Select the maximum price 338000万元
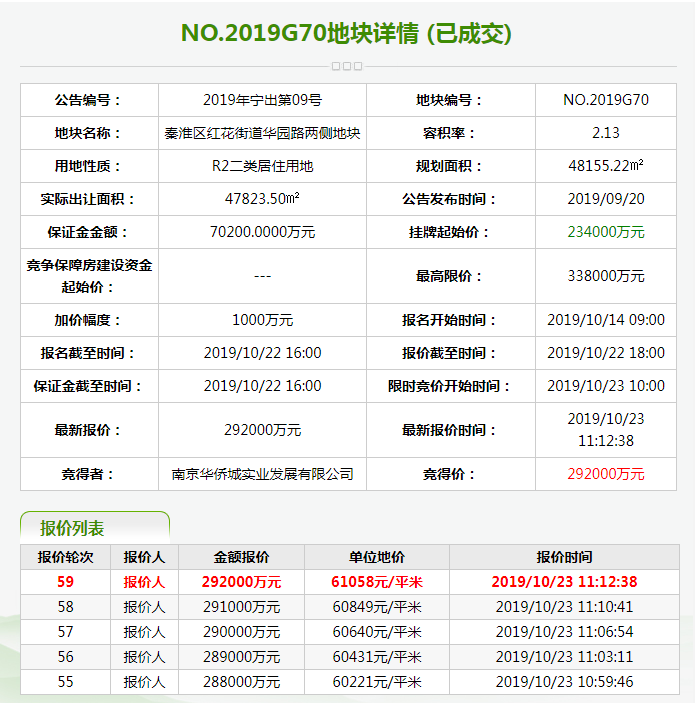The width and height of the screenshot is (695, 703). click(x=606, y=276)
